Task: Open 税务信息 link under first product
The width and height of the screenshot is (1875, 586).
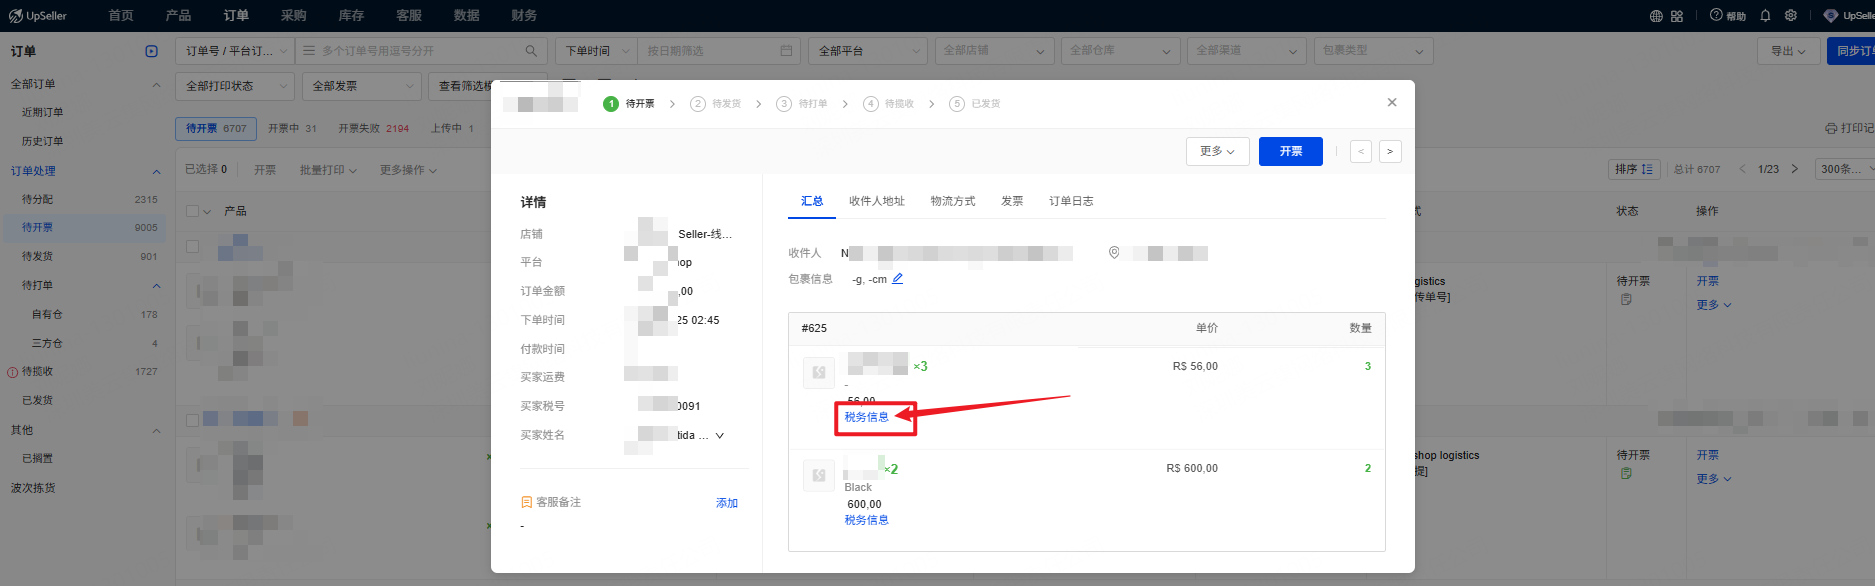Action: point(866,417)
